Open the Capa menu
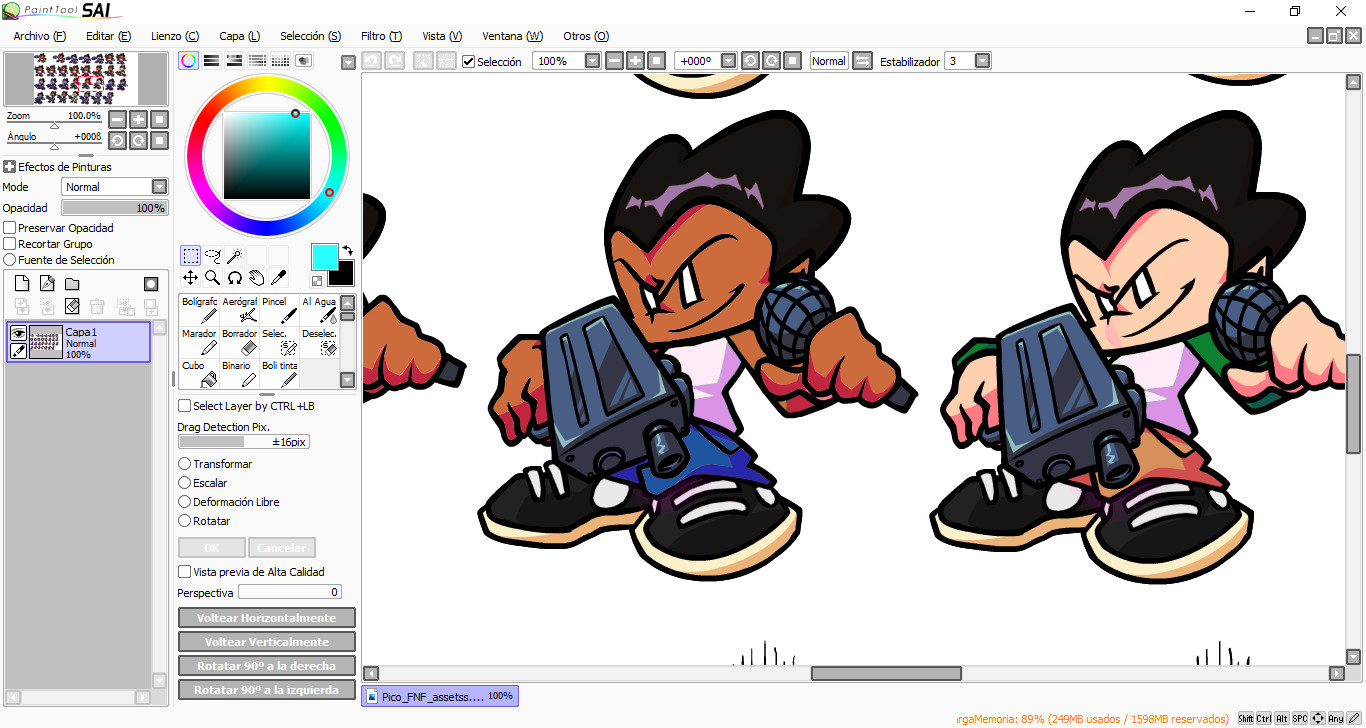The height and width of the screenshot is (728, 1366). 239,36
